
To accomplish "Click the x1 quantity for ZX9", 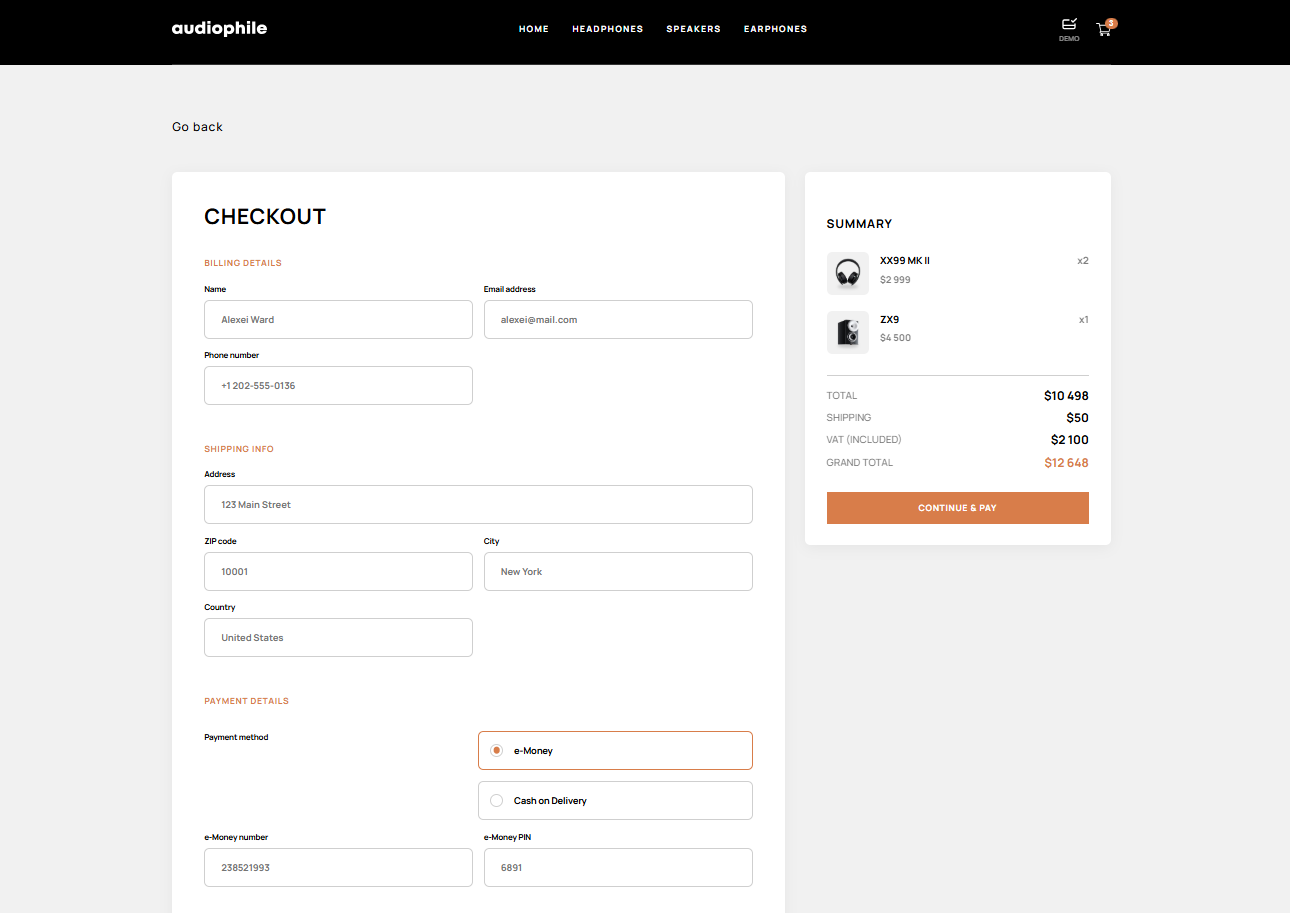I will pos(1084,320).
